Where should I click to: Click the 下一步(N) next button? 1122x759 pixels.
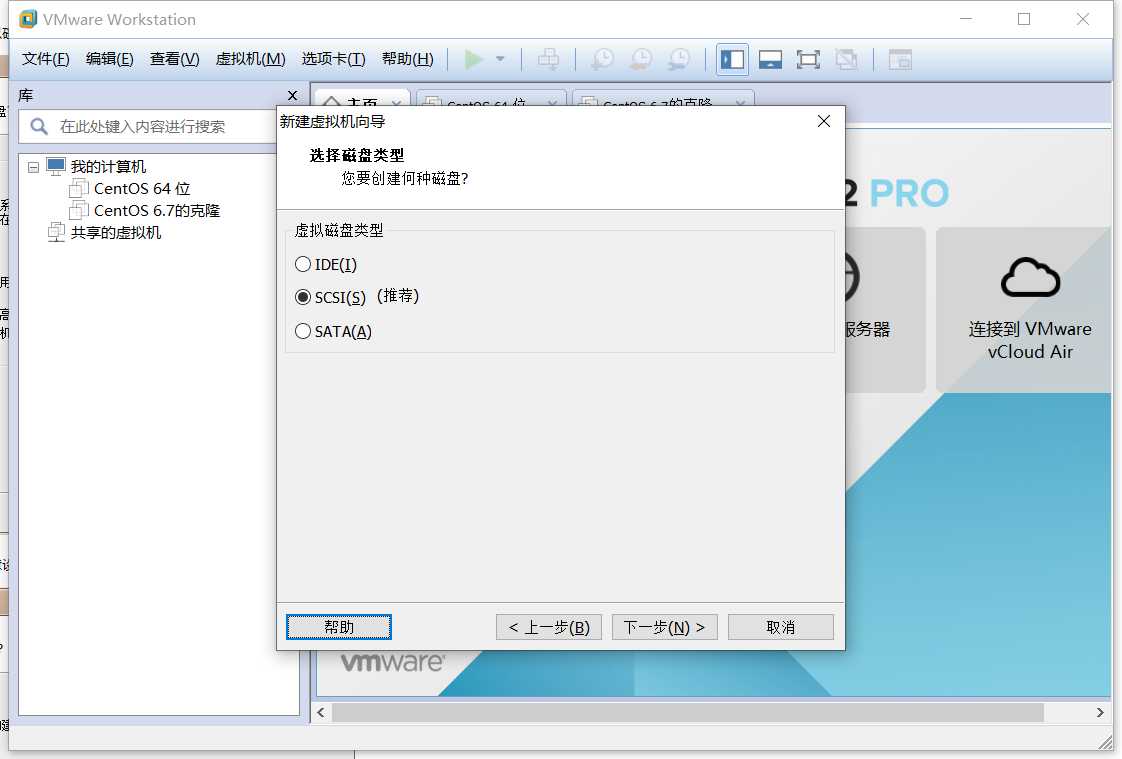pos(665,627)
